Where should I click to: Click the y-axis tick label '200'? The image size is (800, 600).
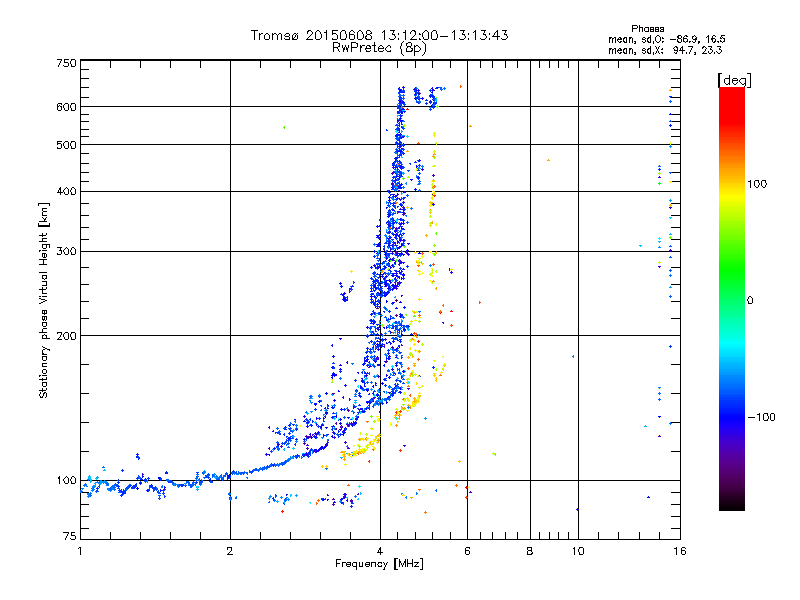click(x=66, y=336)
